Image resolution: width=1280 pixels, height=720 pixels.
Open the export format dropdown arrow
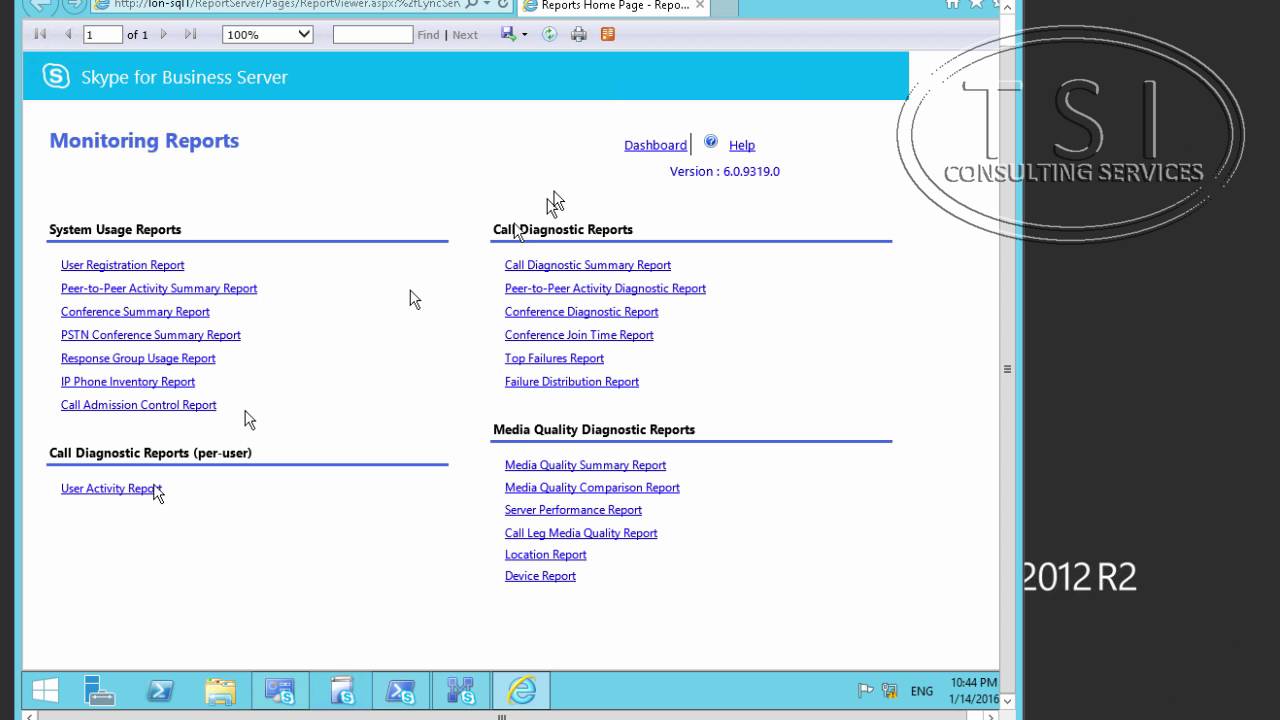point(524,35)
